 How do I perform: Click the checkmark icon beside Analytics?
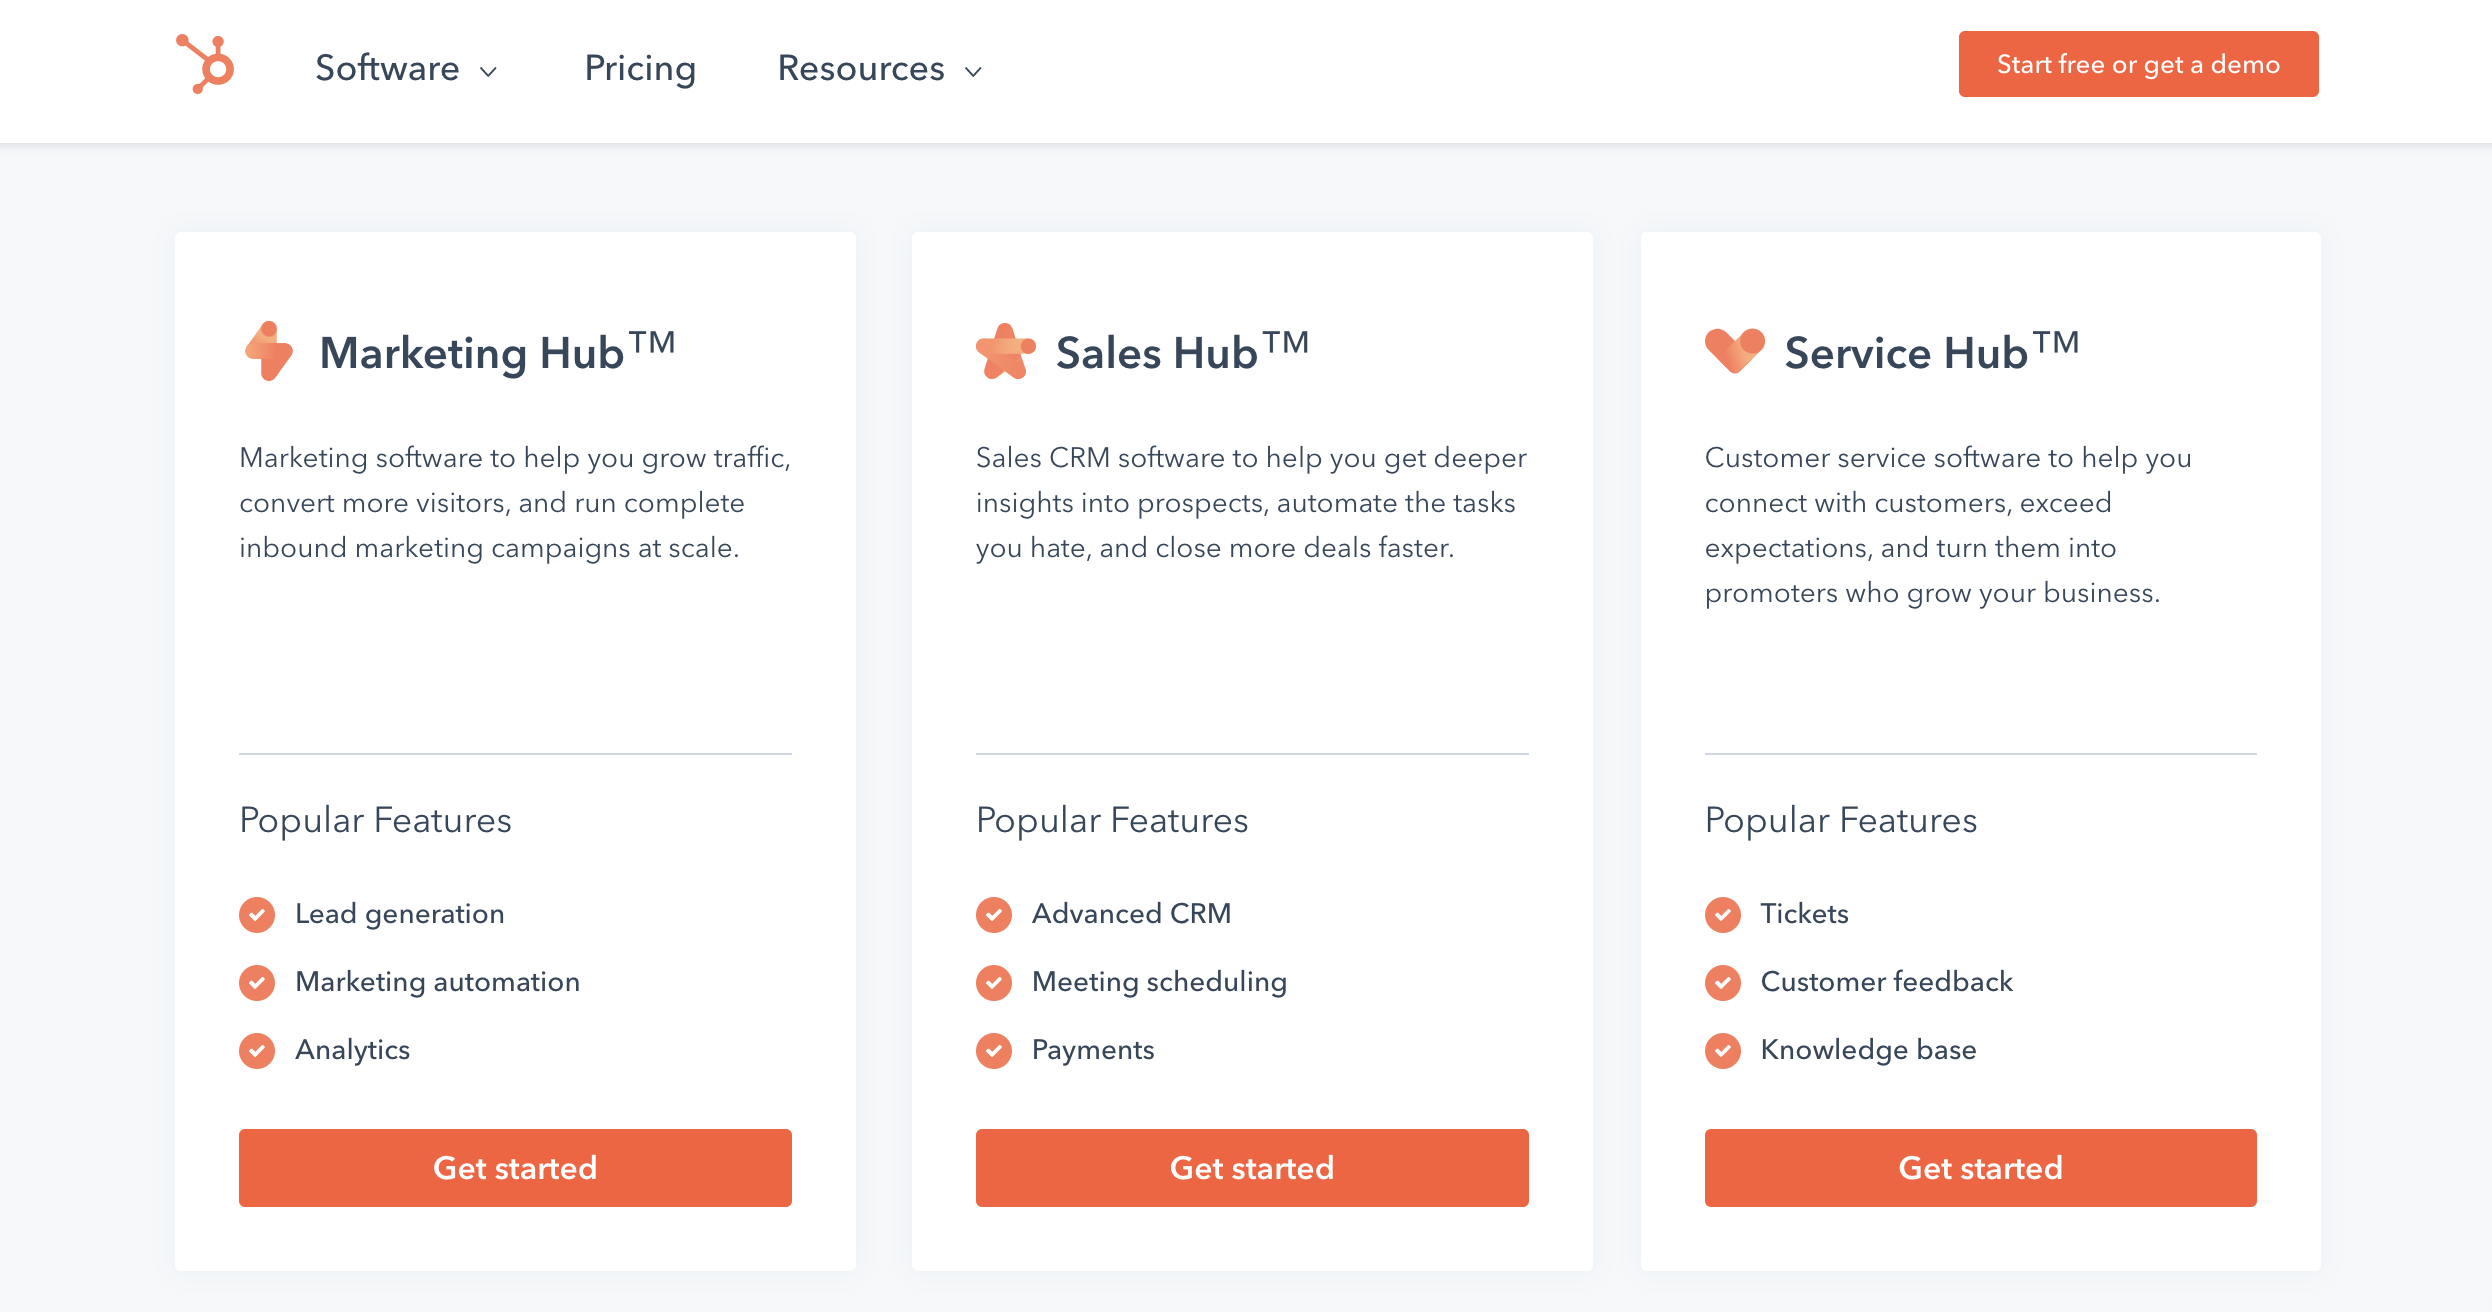tap(257, 1050)
